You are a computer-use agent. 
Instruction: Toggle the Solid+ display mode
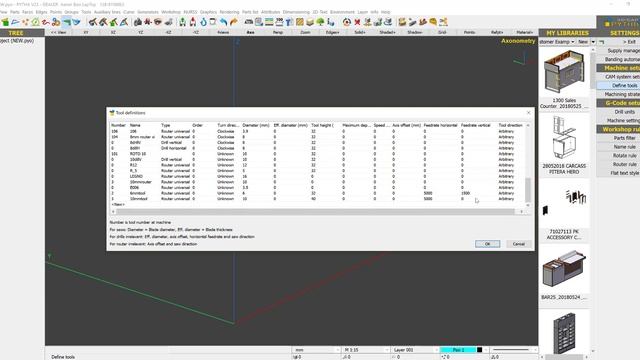point(360,32)
